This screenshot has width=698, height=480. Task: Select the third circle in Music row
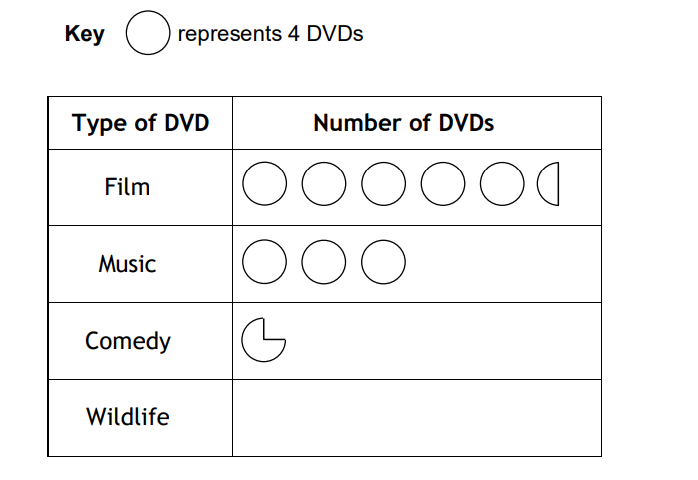(383, 262)
